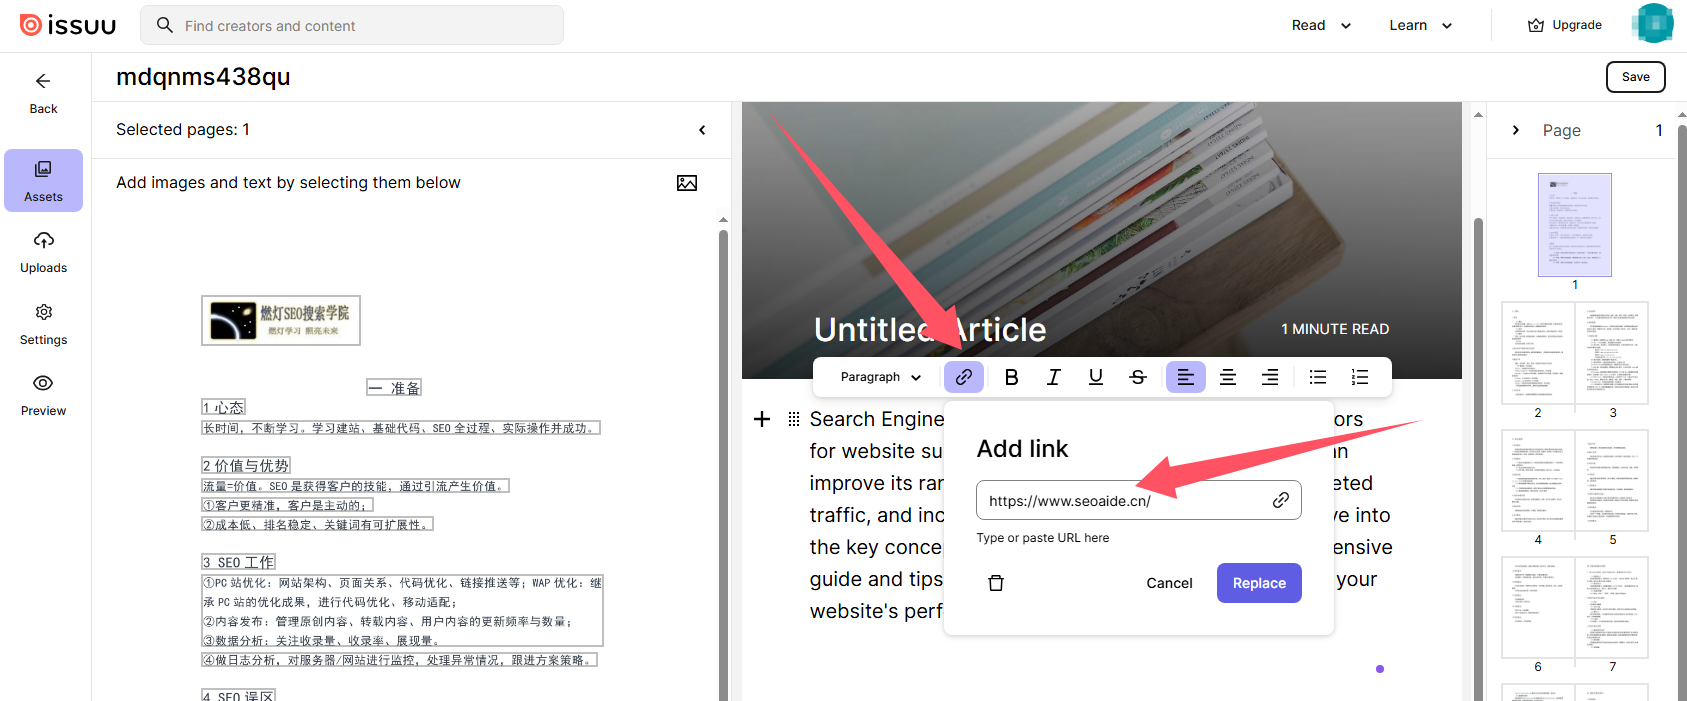
Task: Switch to the Preview sidebar tab
Action: coord(44,395)
